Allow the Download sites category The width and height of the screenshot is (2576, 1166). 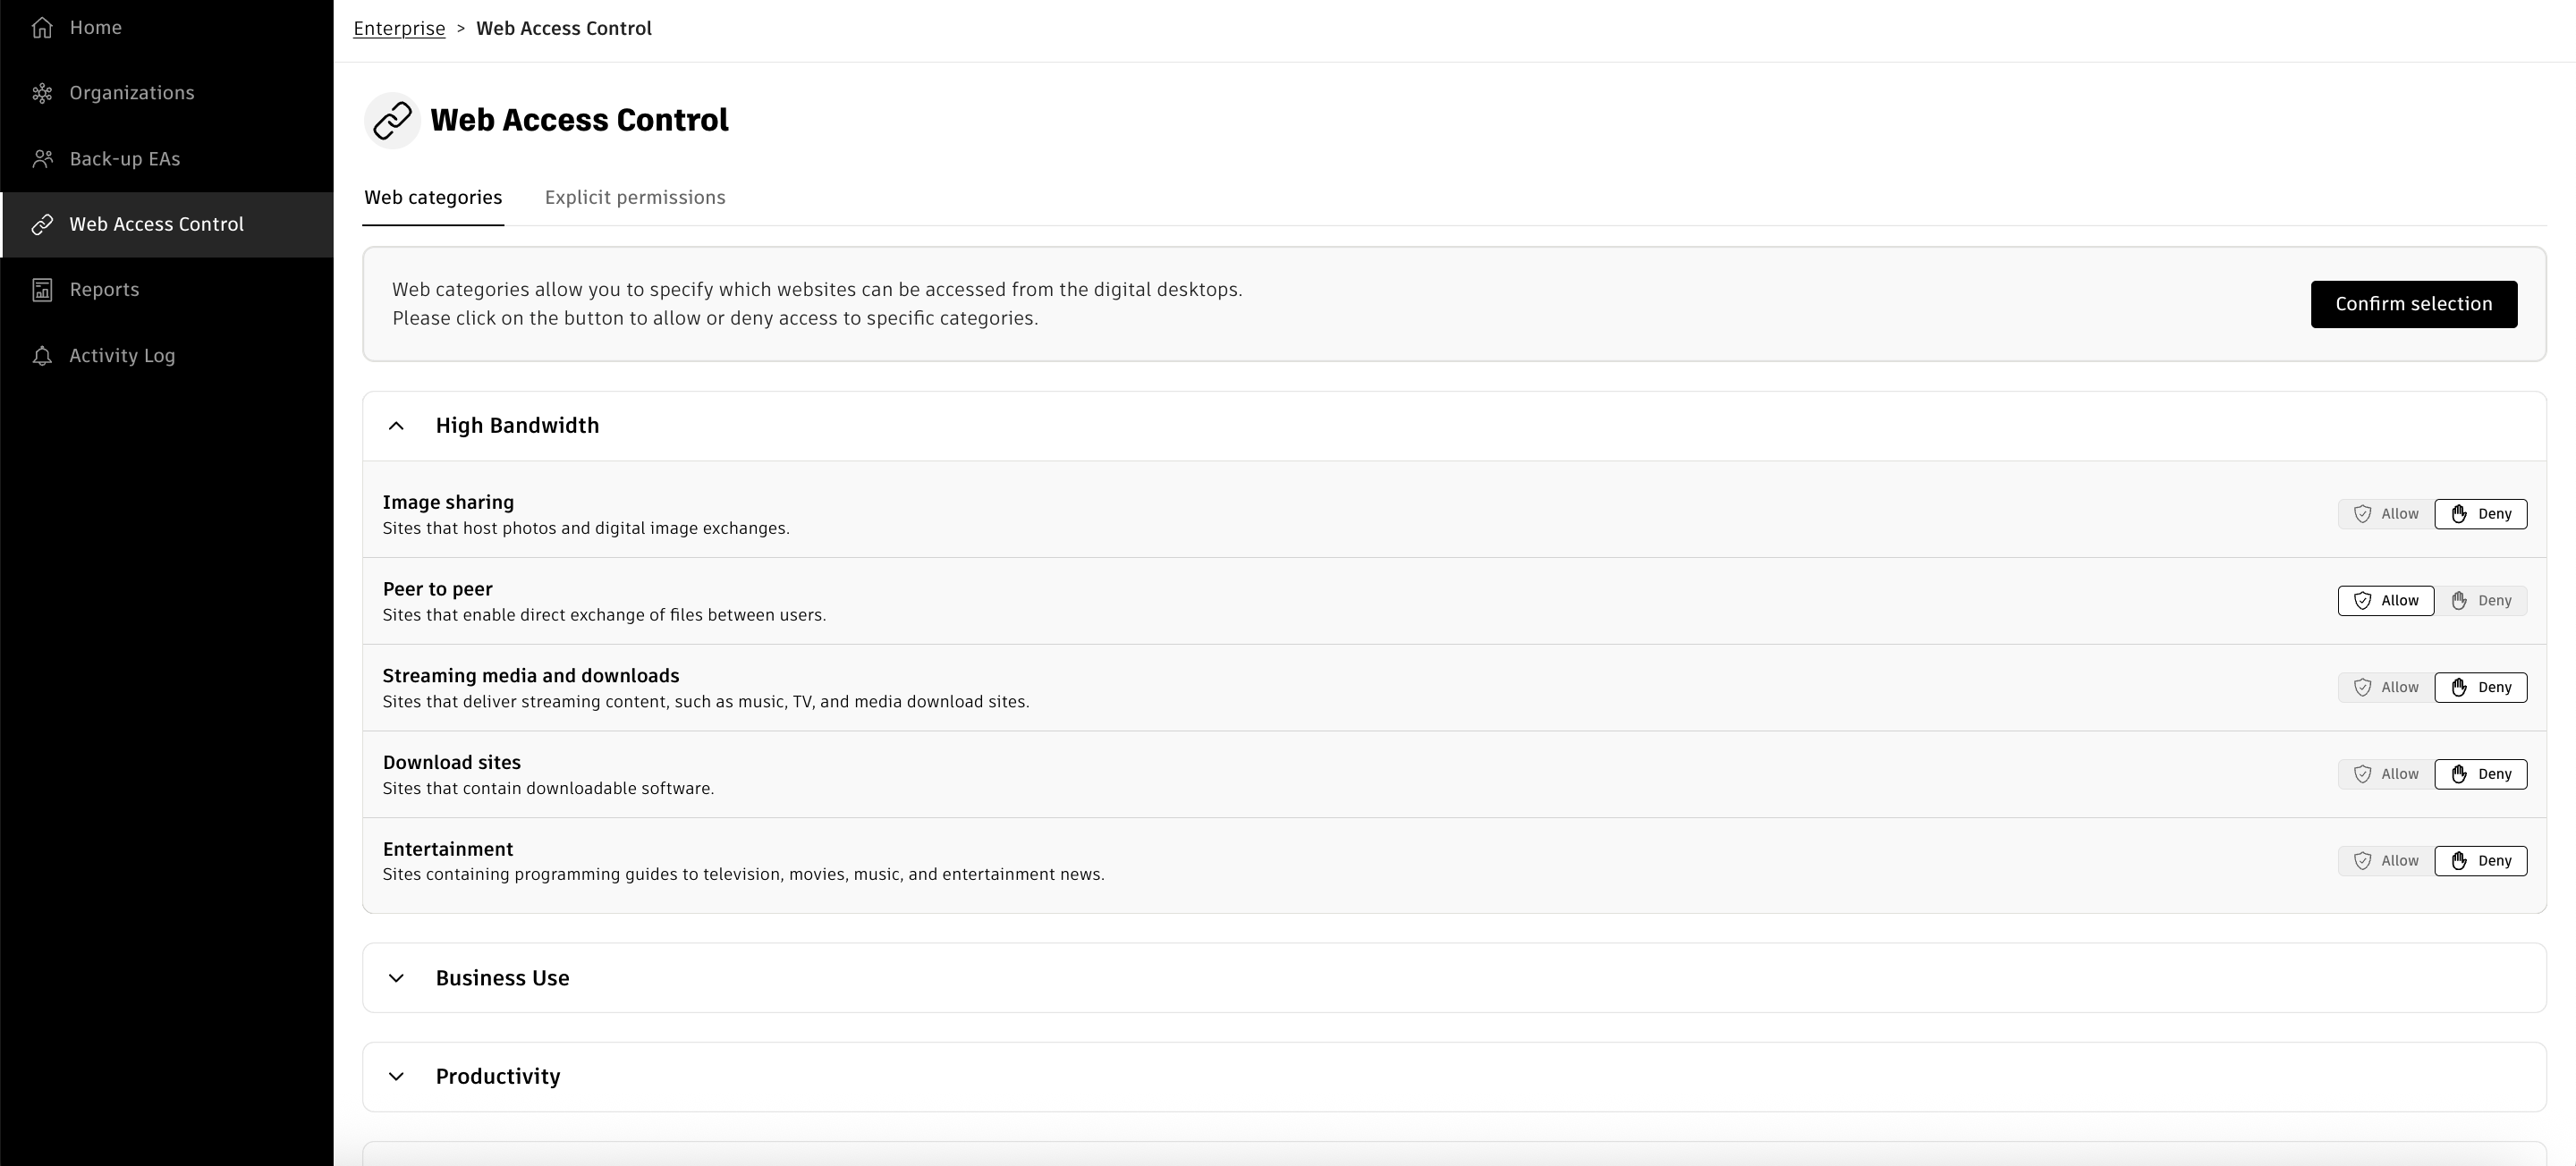point(2385,774)
